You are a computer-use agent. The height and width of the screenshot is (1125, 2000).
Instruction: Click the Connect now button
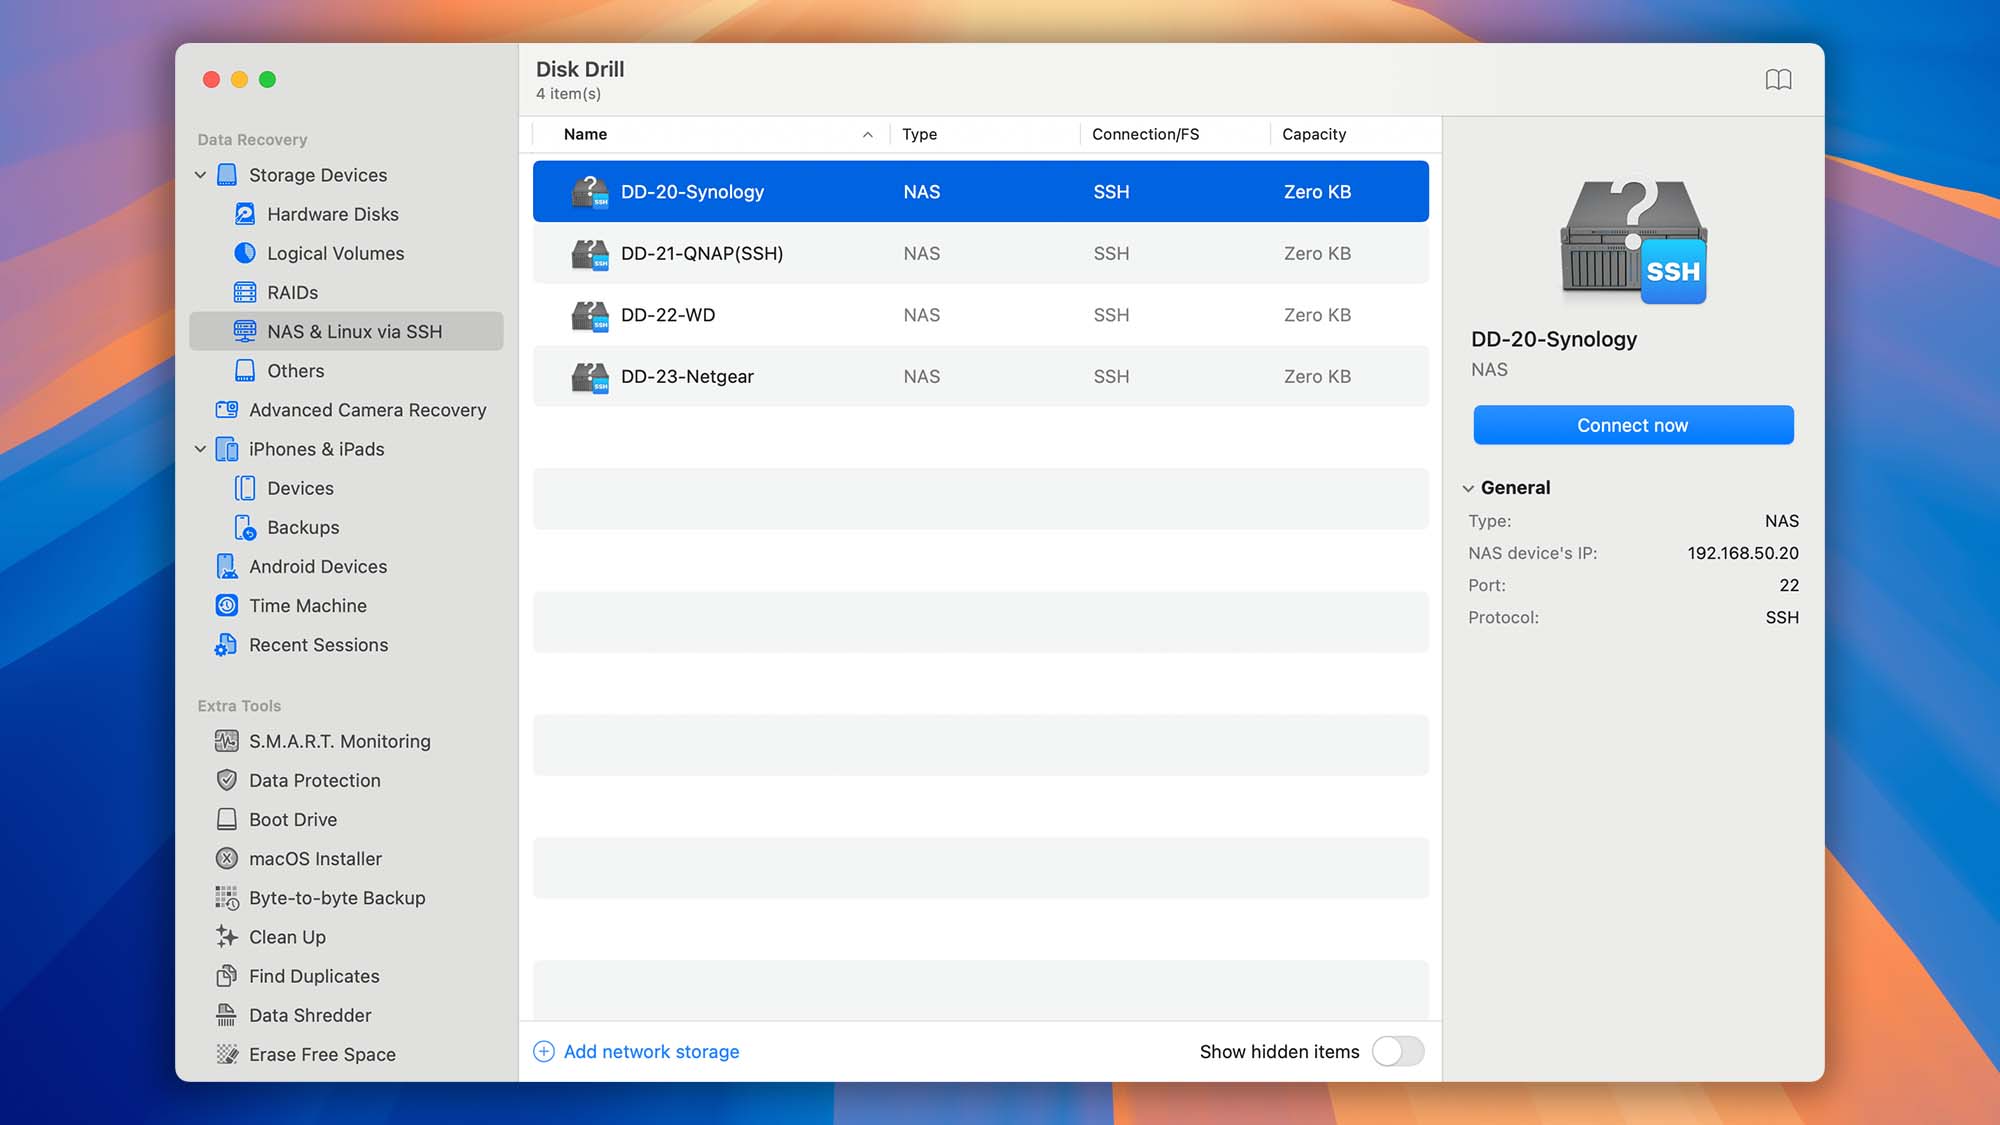click(1633, 425)
